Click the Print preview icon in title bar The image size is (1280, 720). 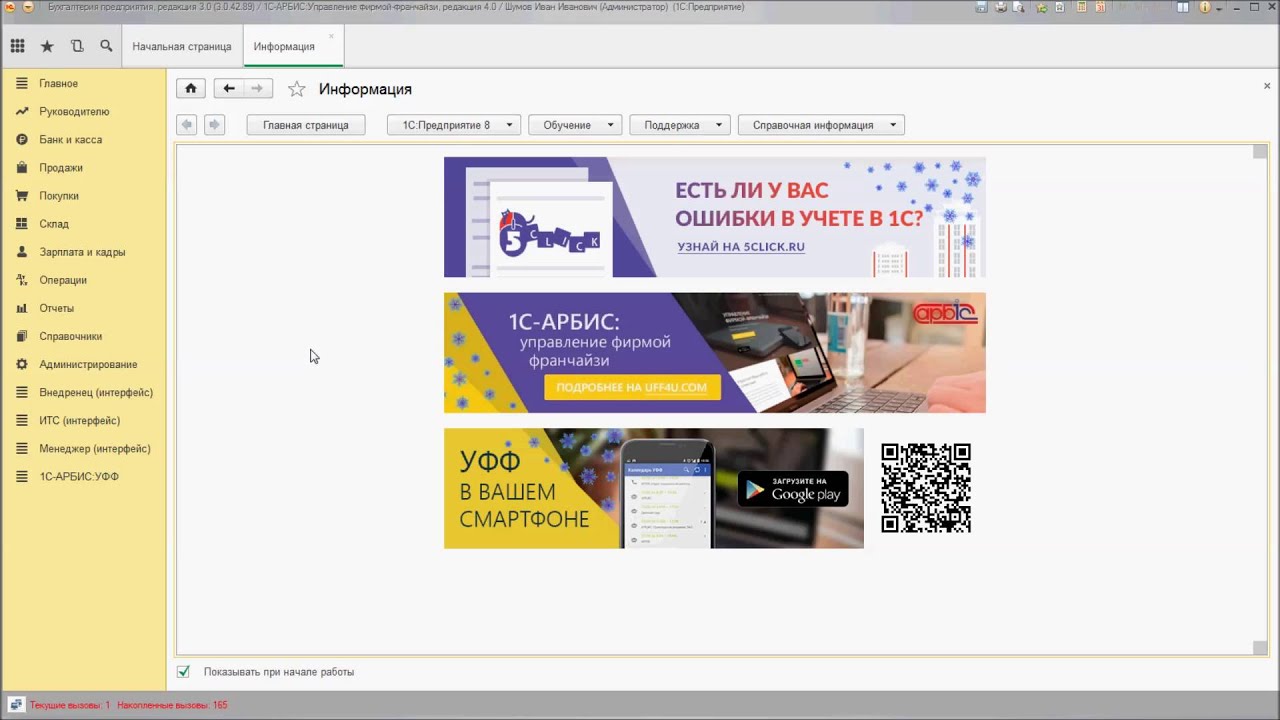(x=1018, y=7)
